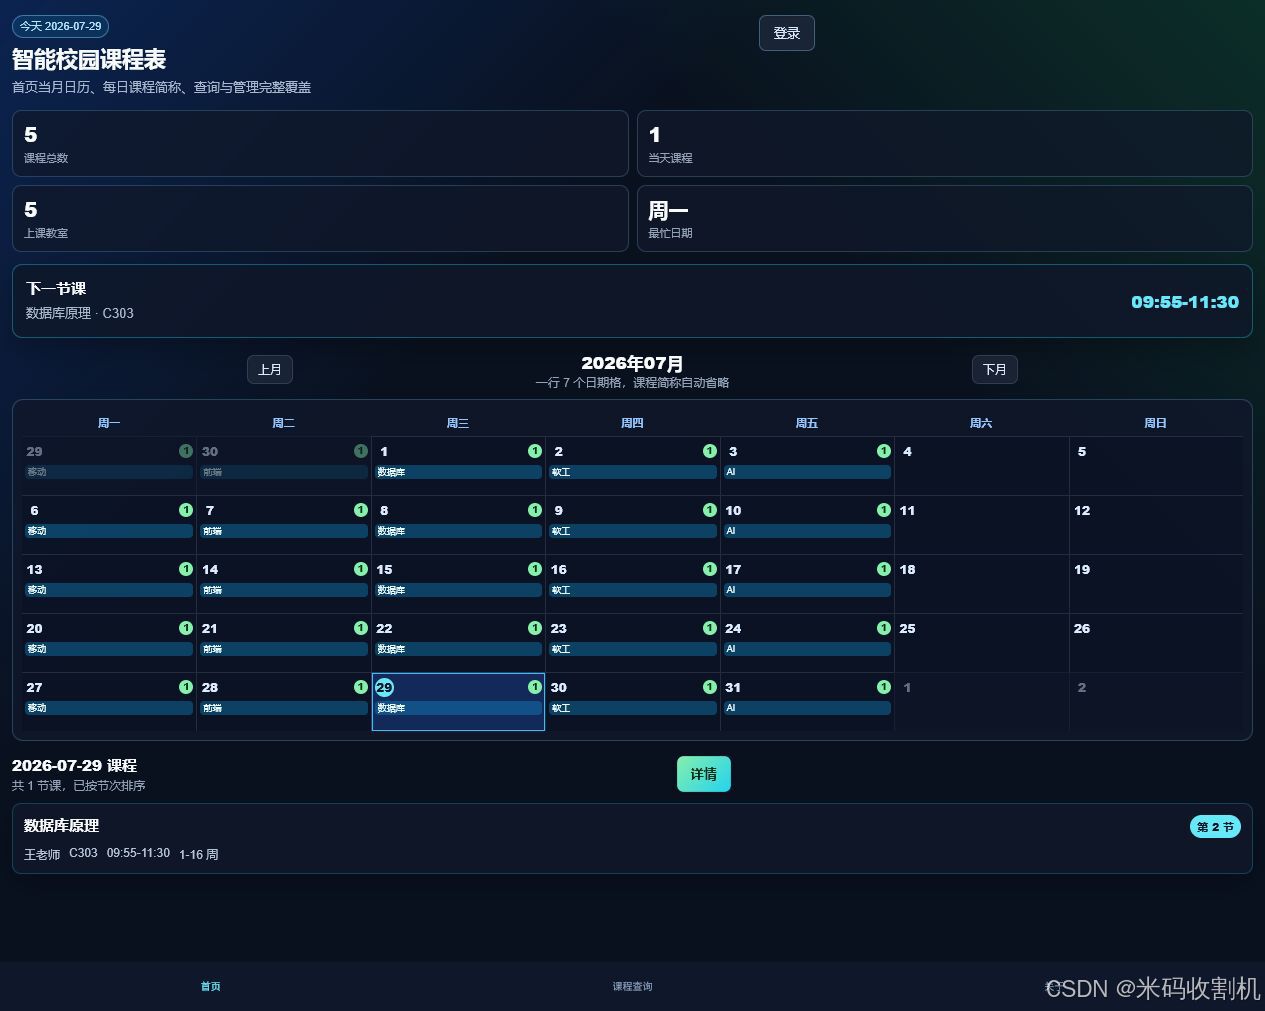Select July 5 calendar day
This screenshot has width=1265, height=1011.
[x=1156, y=466]
